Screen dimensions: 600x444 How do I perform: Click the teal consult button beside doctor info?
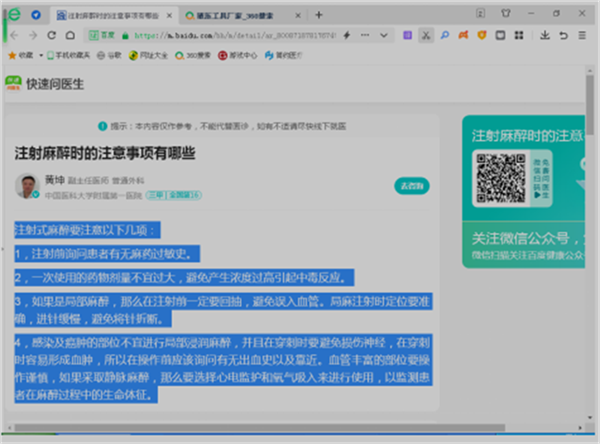[412, 186]
